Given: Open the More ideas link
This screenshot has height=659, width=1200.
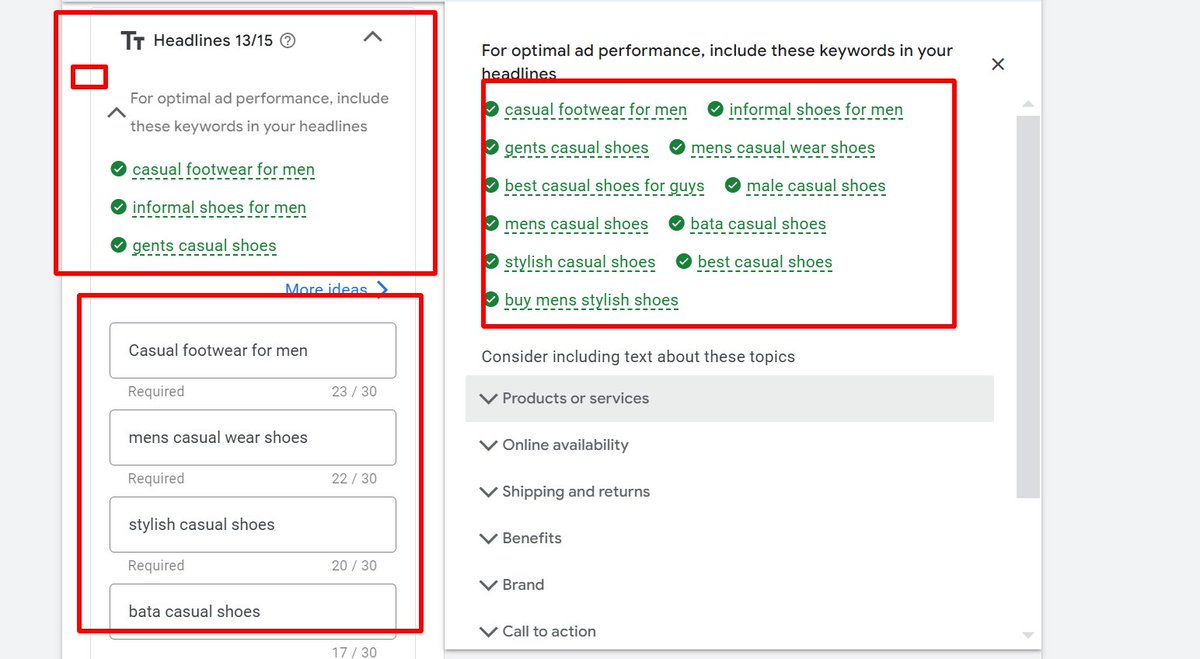Looking at the screenshot, I should click(336, 289).
